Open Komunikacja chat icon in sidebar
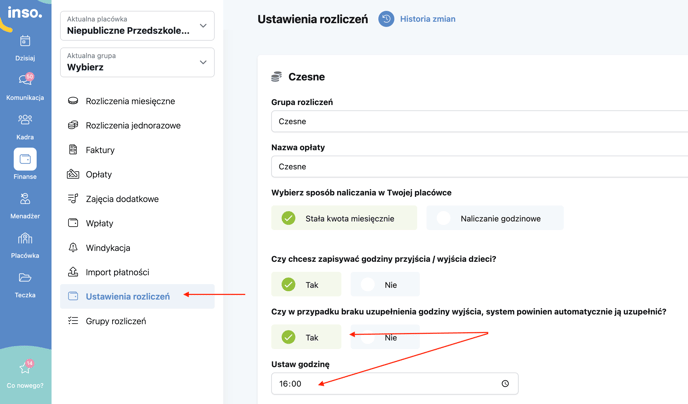This screenshot has height=404, width=688. (x=25, y=80)
